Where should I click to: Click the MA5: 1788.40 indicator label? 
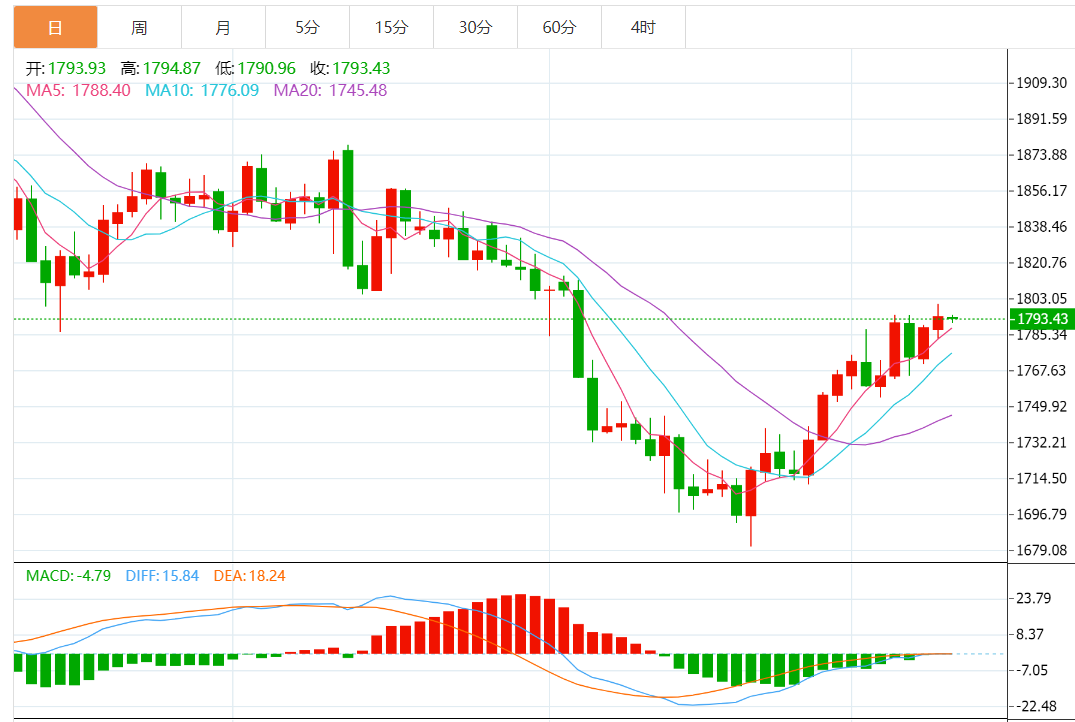pyautogui.click(x=78, y=91)
